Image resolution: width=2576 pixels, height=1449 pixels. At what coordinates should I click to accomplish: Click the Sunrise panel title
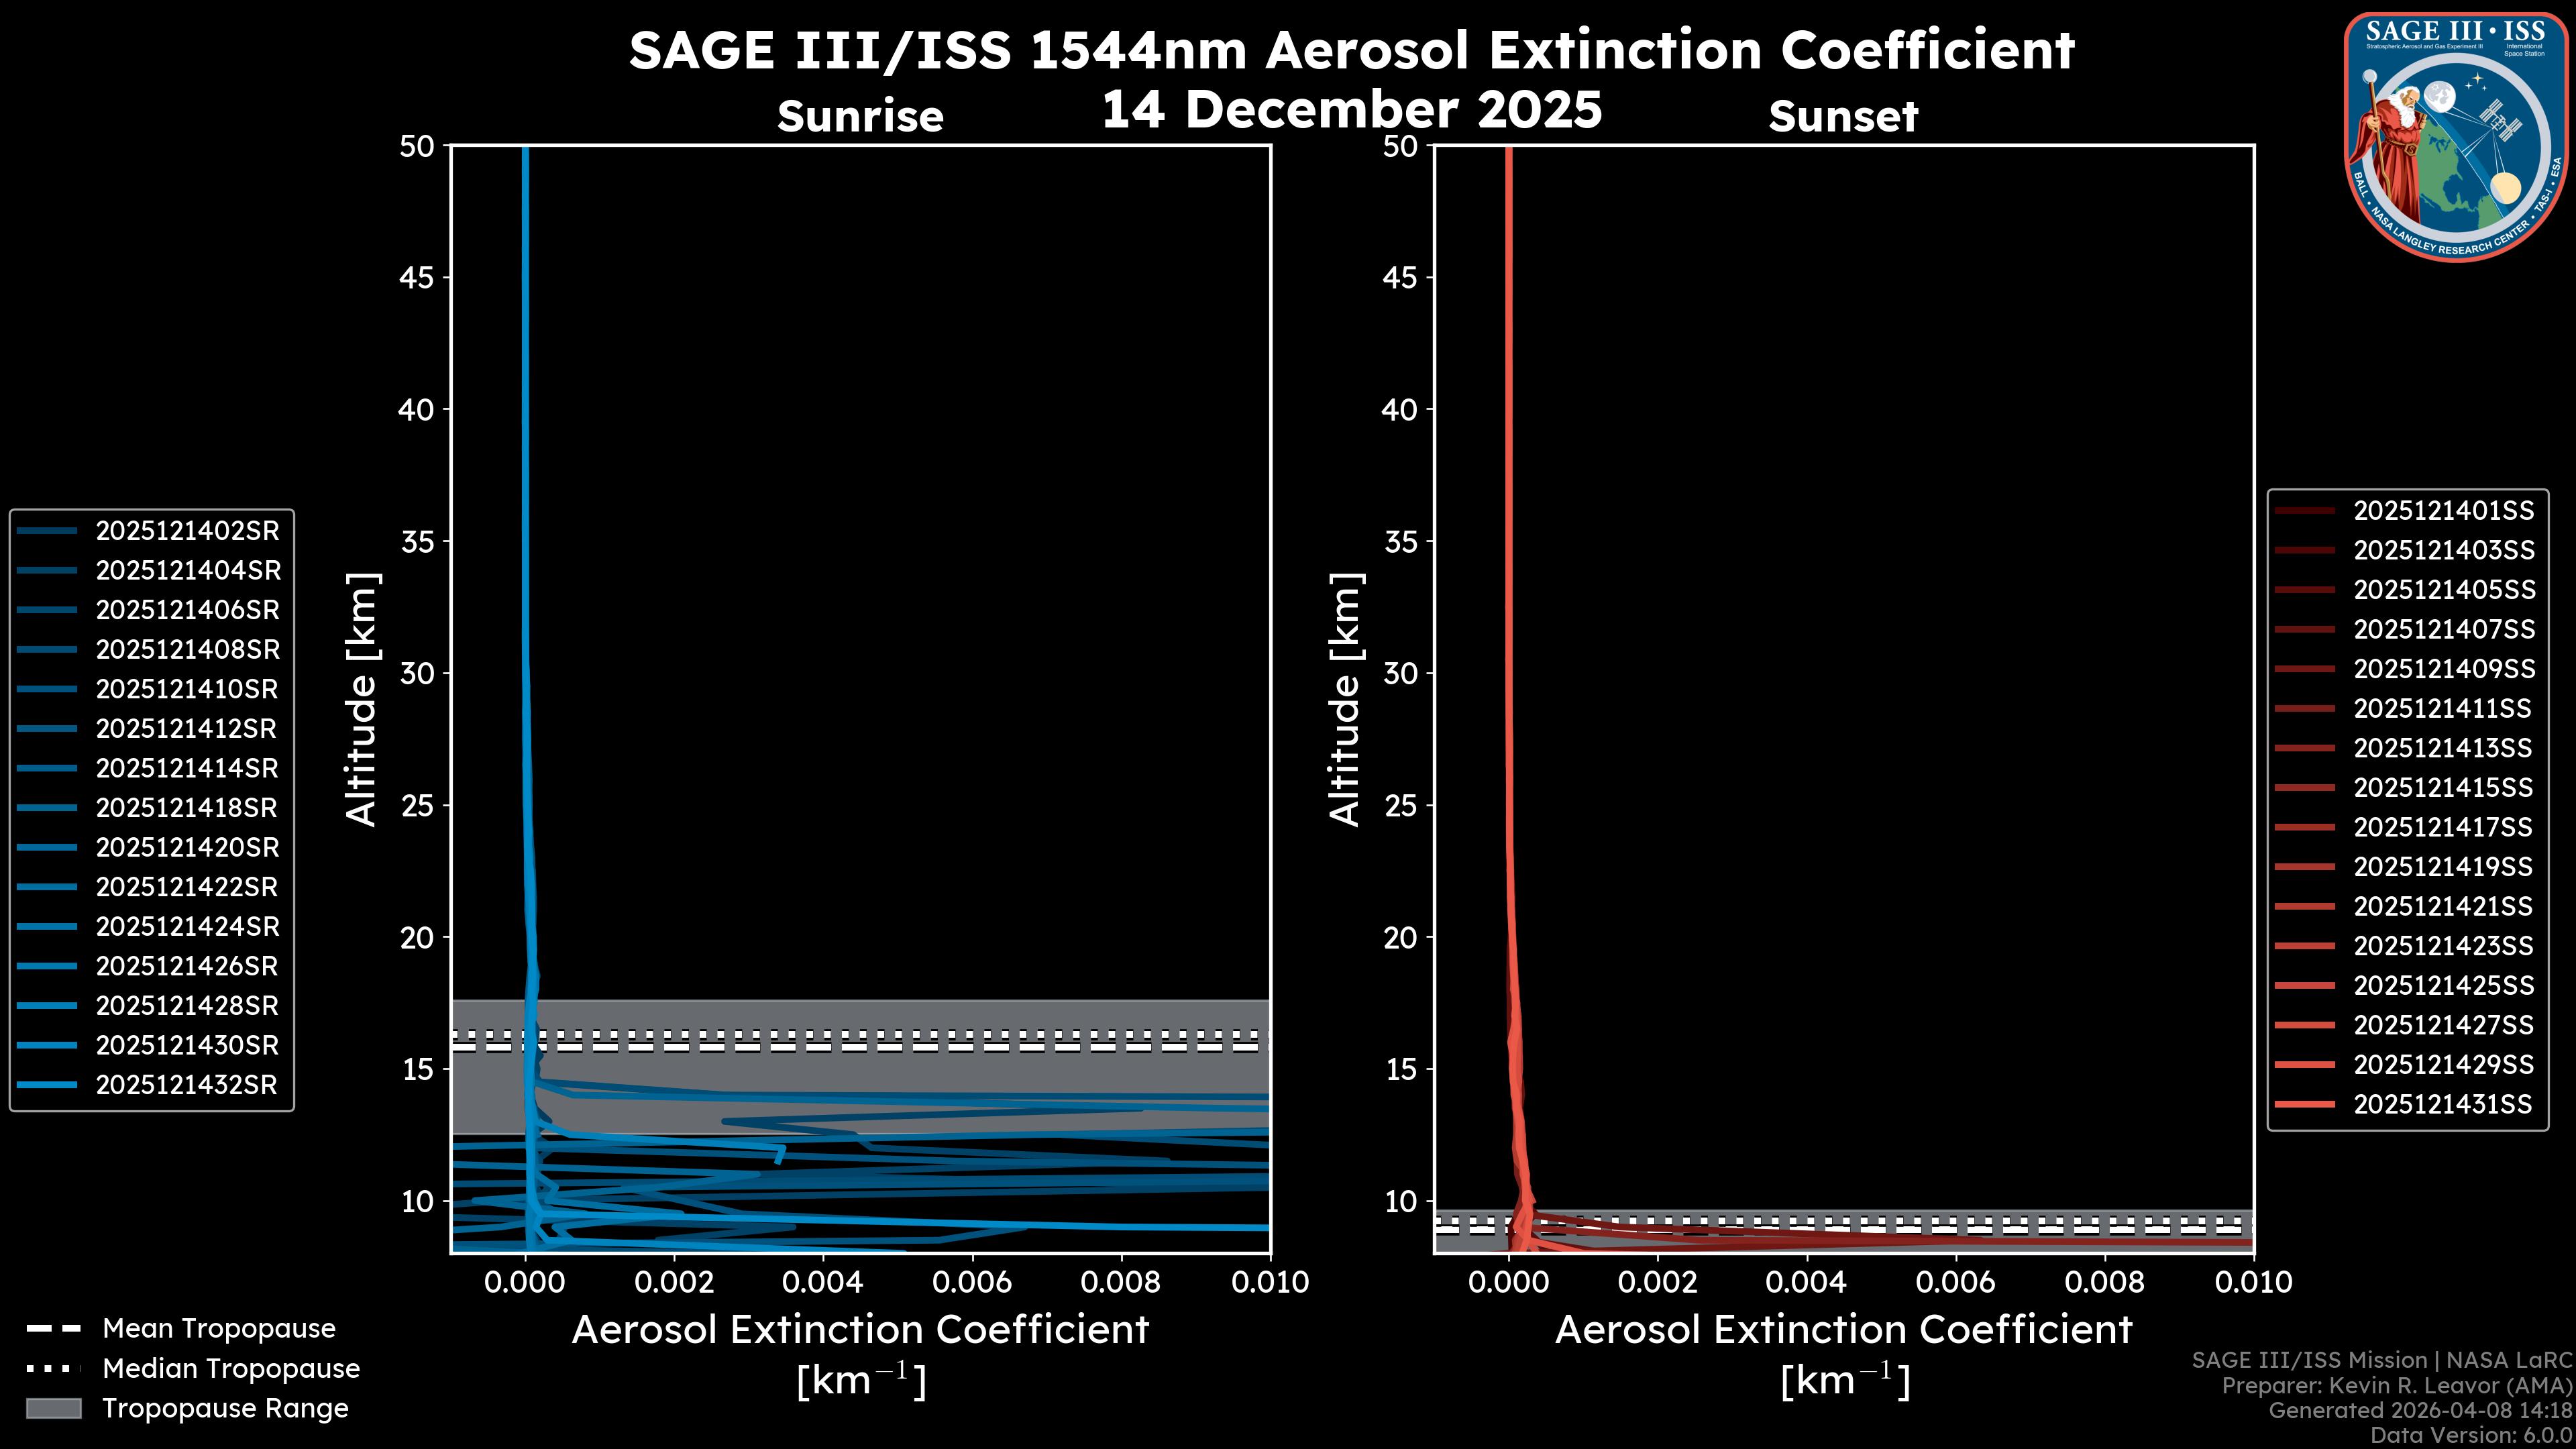[860, 116]
